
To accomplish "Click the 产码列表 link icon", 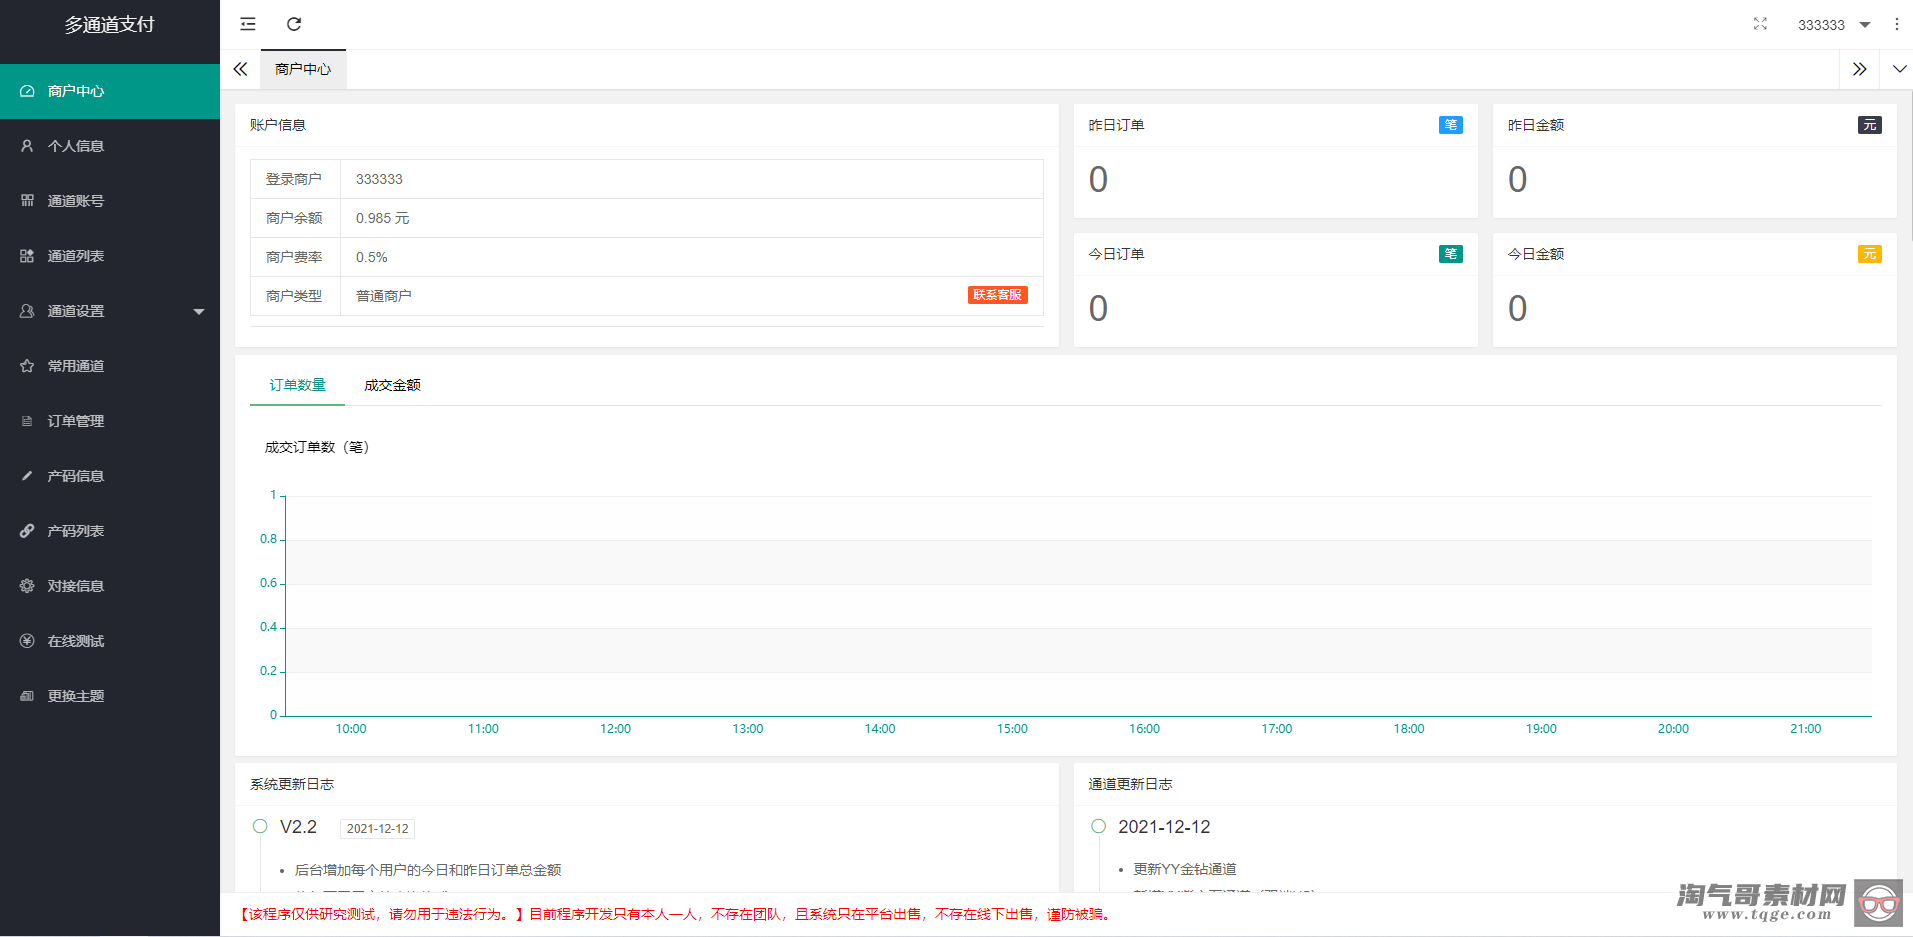I will [27, 531].
